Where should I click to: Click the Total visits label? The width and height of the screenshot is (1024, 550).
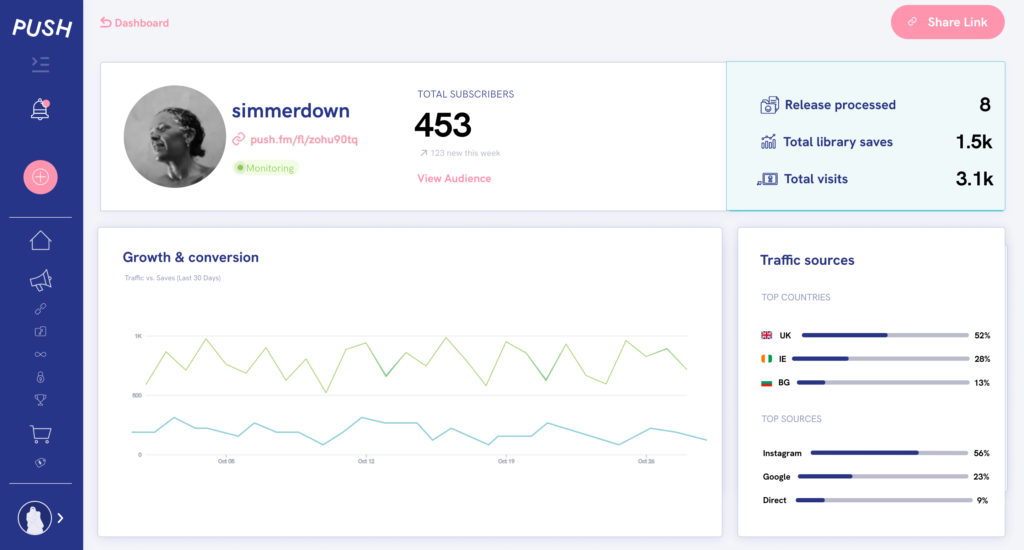[816, 179]
